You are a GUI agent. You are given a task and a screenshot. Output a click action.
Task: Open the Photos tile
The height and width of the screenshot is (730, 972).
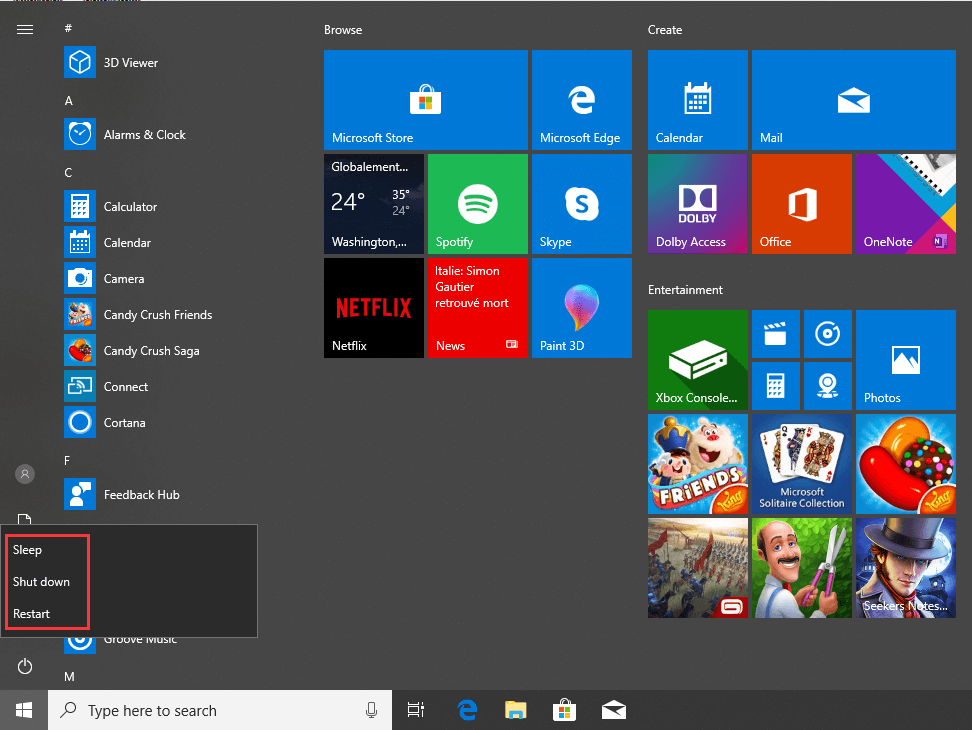coord(906,360)
